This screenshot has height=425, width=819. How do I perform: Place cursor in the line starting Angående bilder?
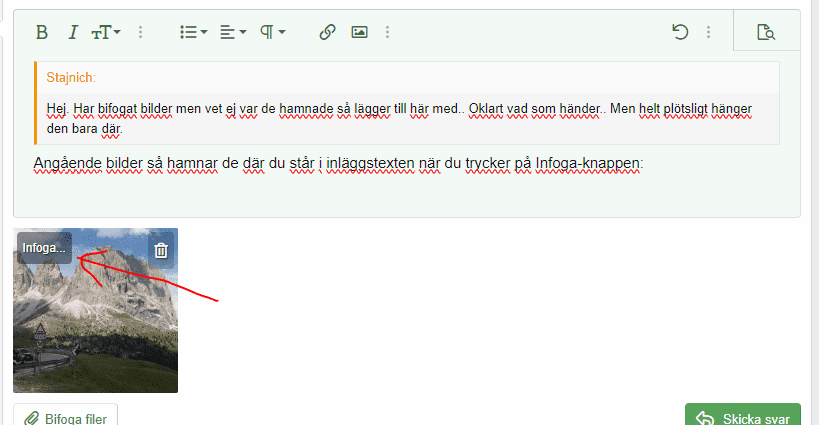[x=338, y=163]
